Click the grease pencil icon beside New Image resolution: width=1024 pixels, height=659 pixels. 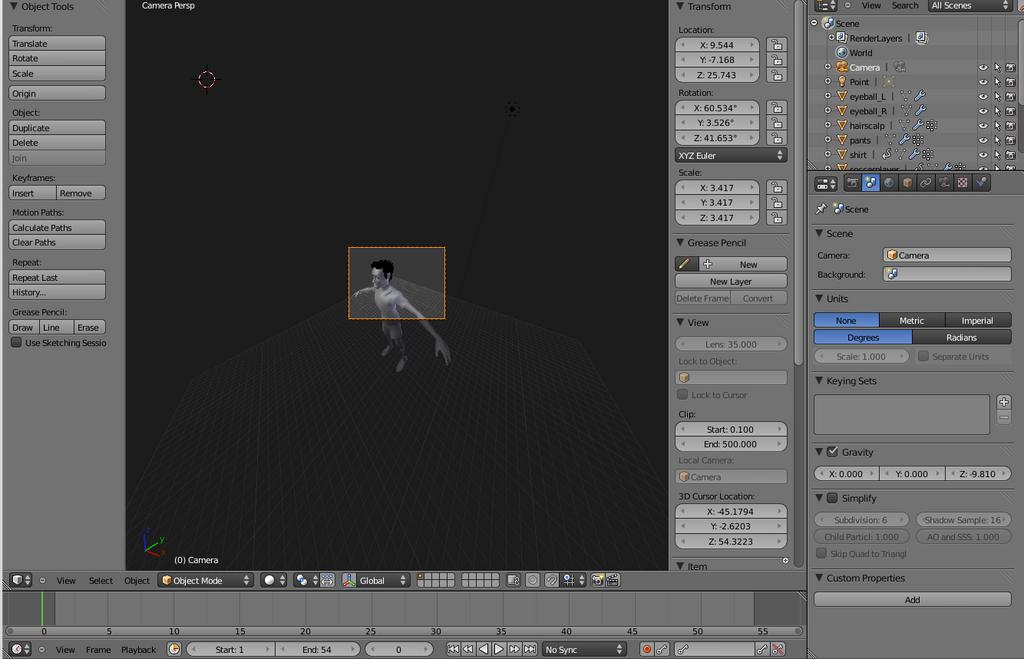(684, 264)
